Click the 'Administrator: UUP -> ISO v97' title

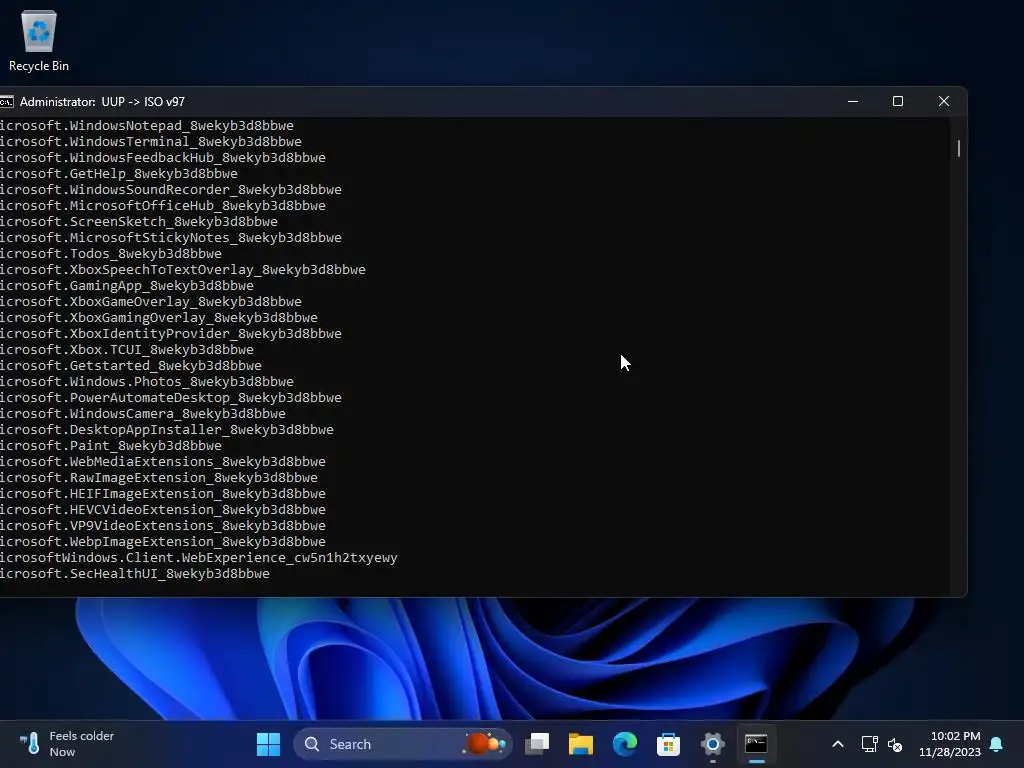tap(103, 102)
